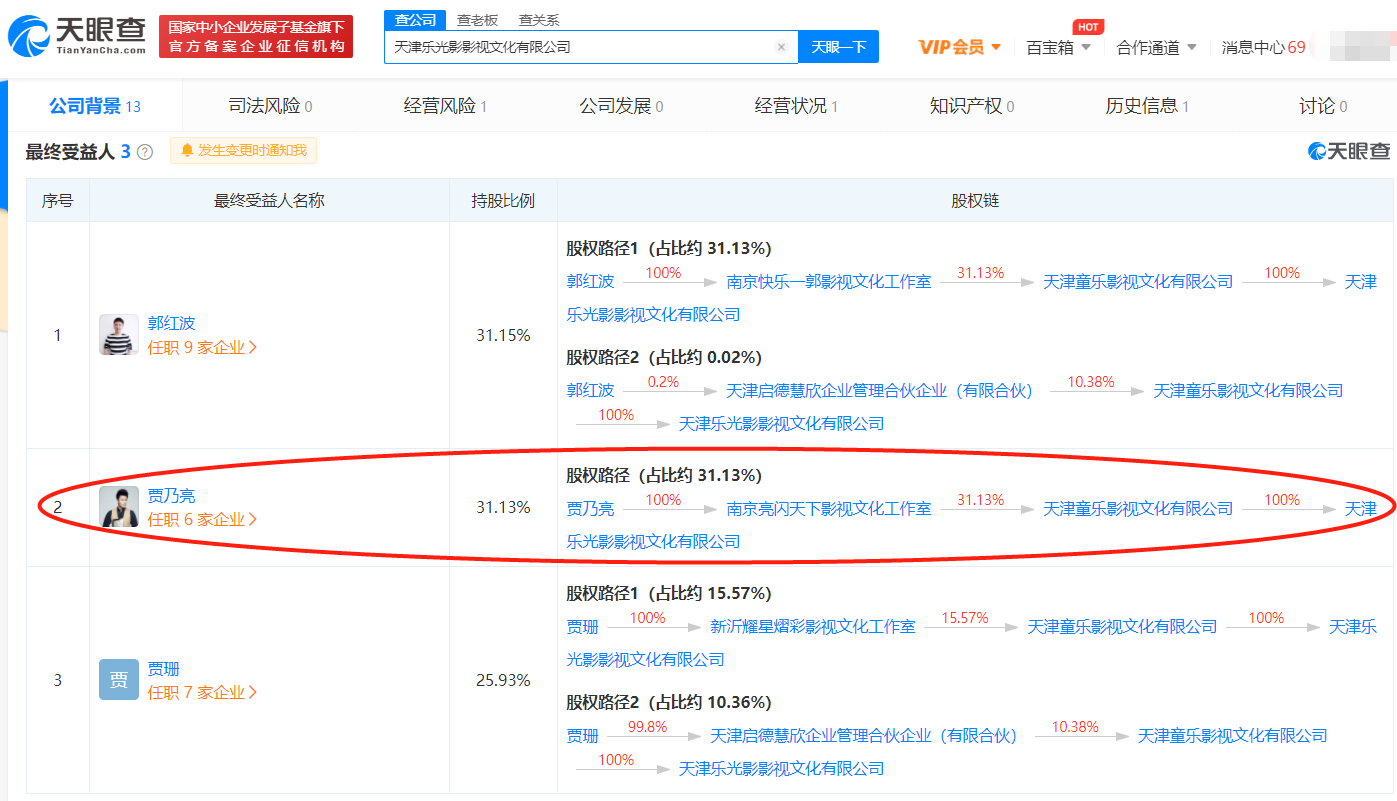1397x801 pixels.
Task: Open the 经营状况 tab
Action: 796,106
